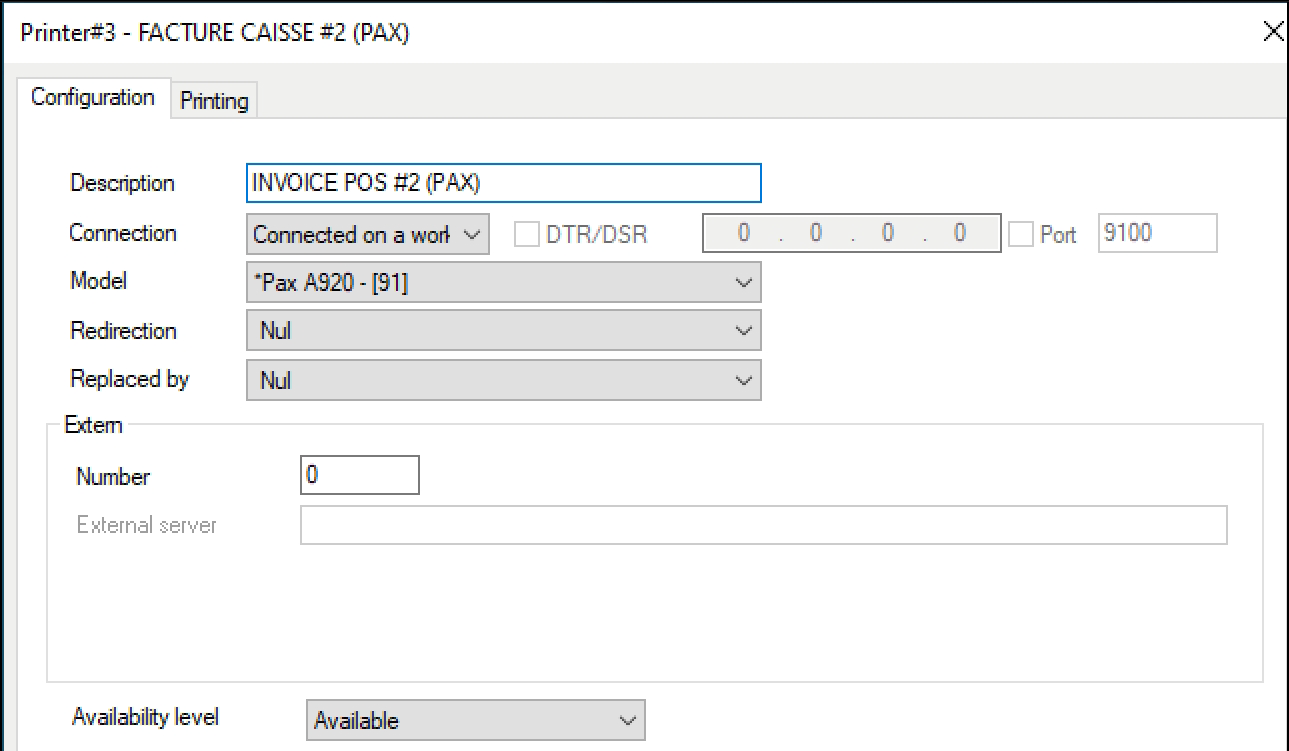
Task: Click the Extern Number input field
Action: coord(359,476)
